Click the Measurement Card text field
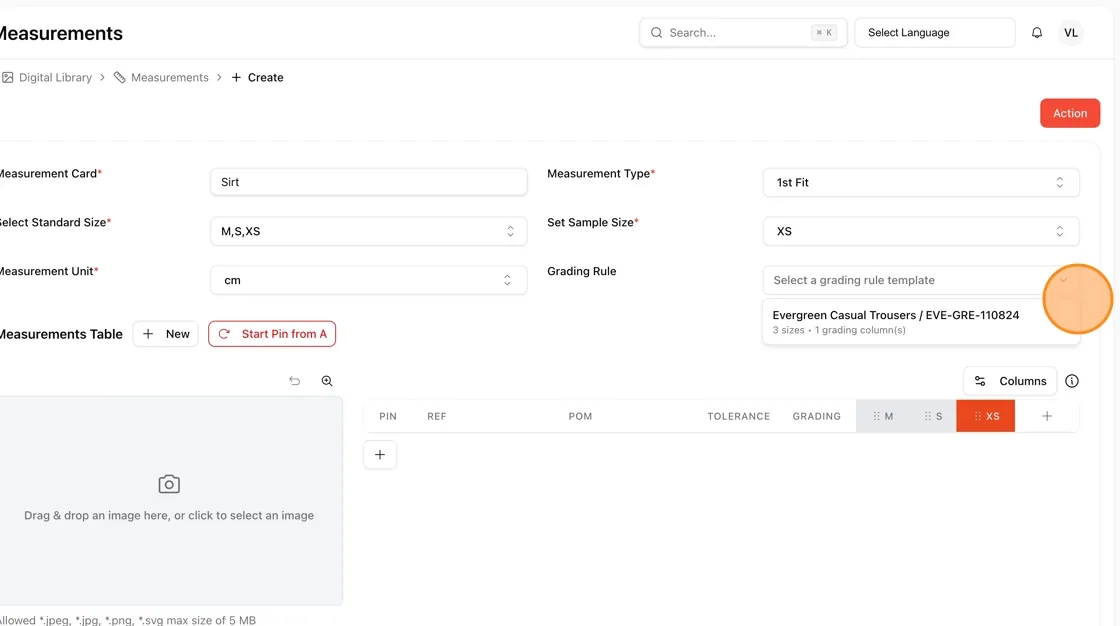Image resolution: width=1120 pixels, height=626 pixels. click(x=369, y=182)
